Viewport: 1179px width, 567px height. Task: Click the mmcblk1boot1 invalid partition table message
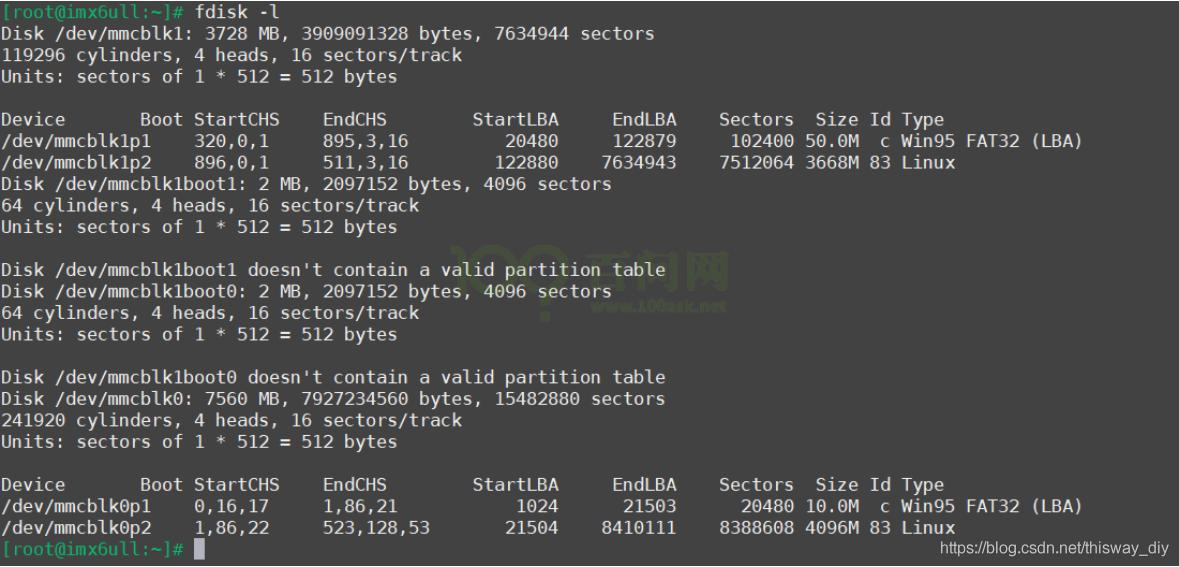333,270
